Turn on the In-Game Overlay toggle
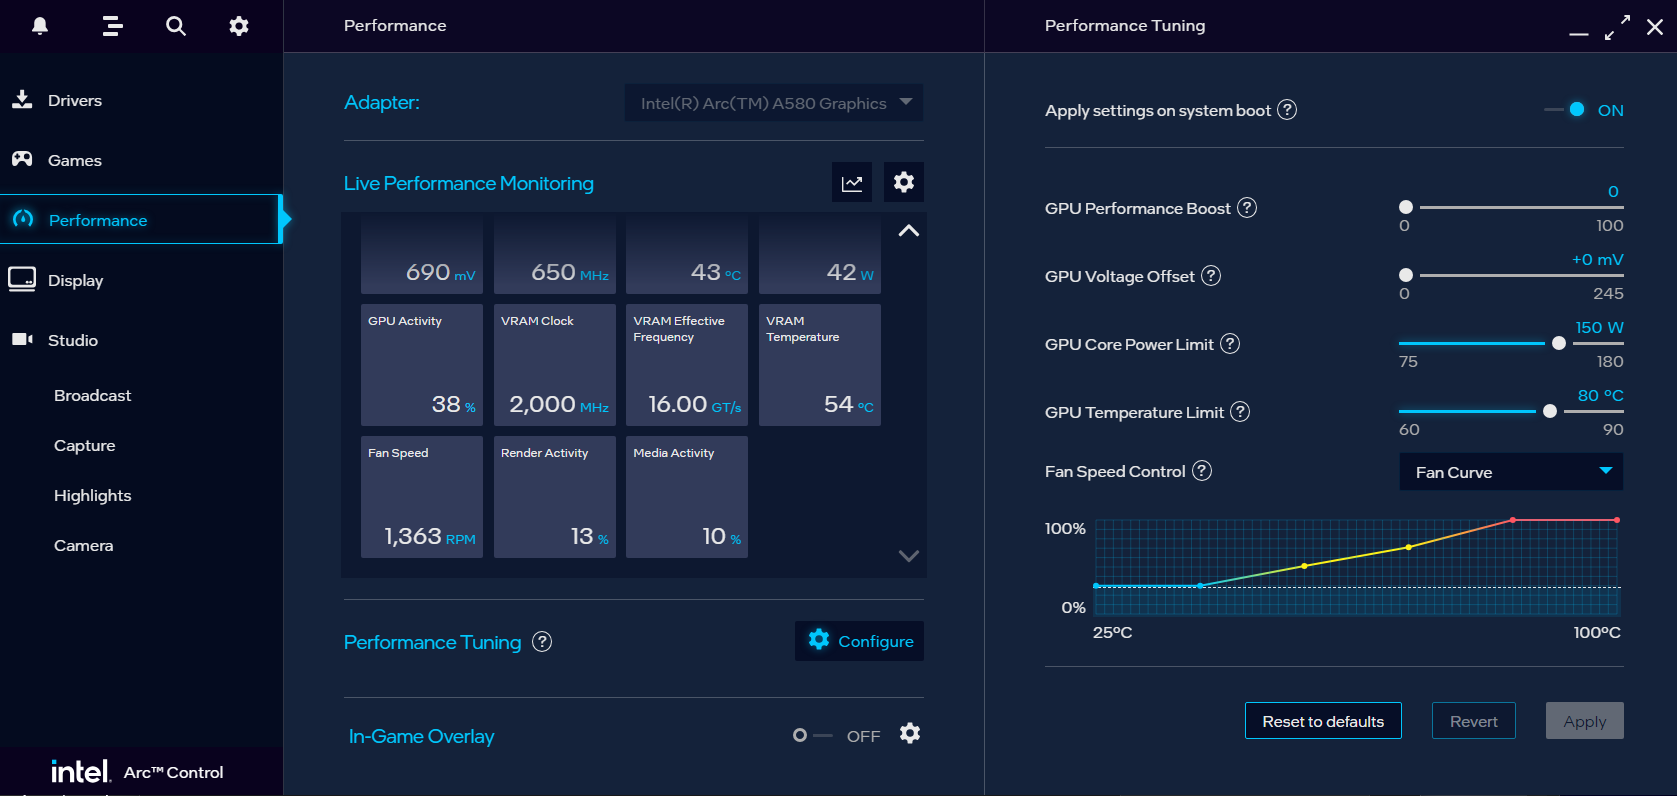The width and height of the screenshot is (1677, 796). (x=812, y=736)
